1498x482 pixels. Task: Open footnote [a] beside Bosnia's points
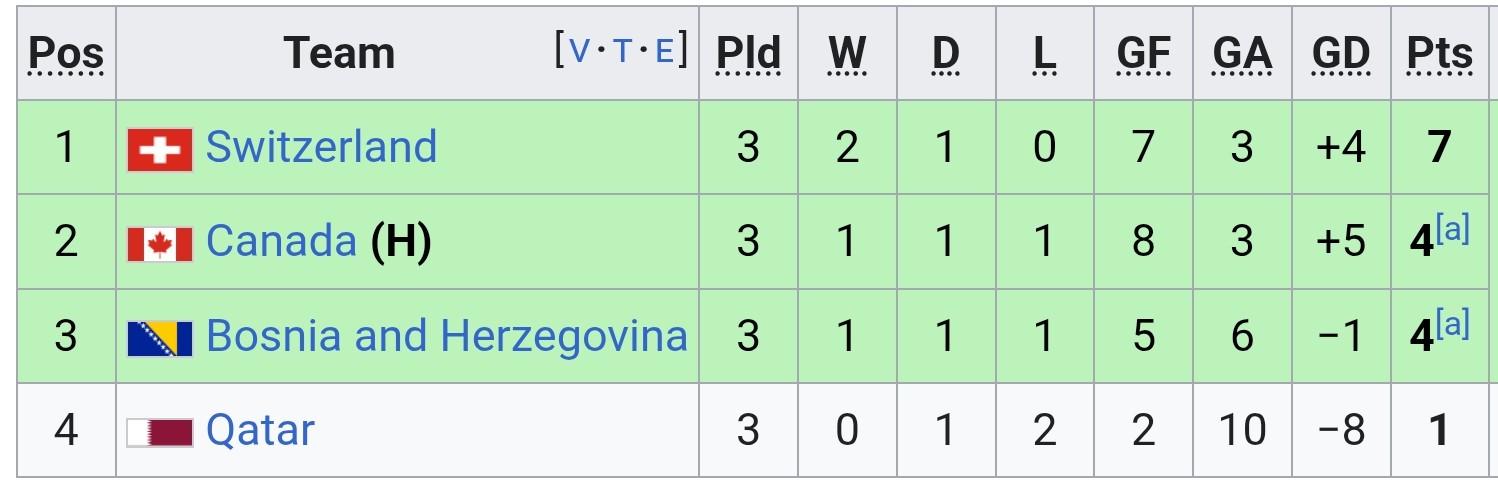tap(1453, 325)
